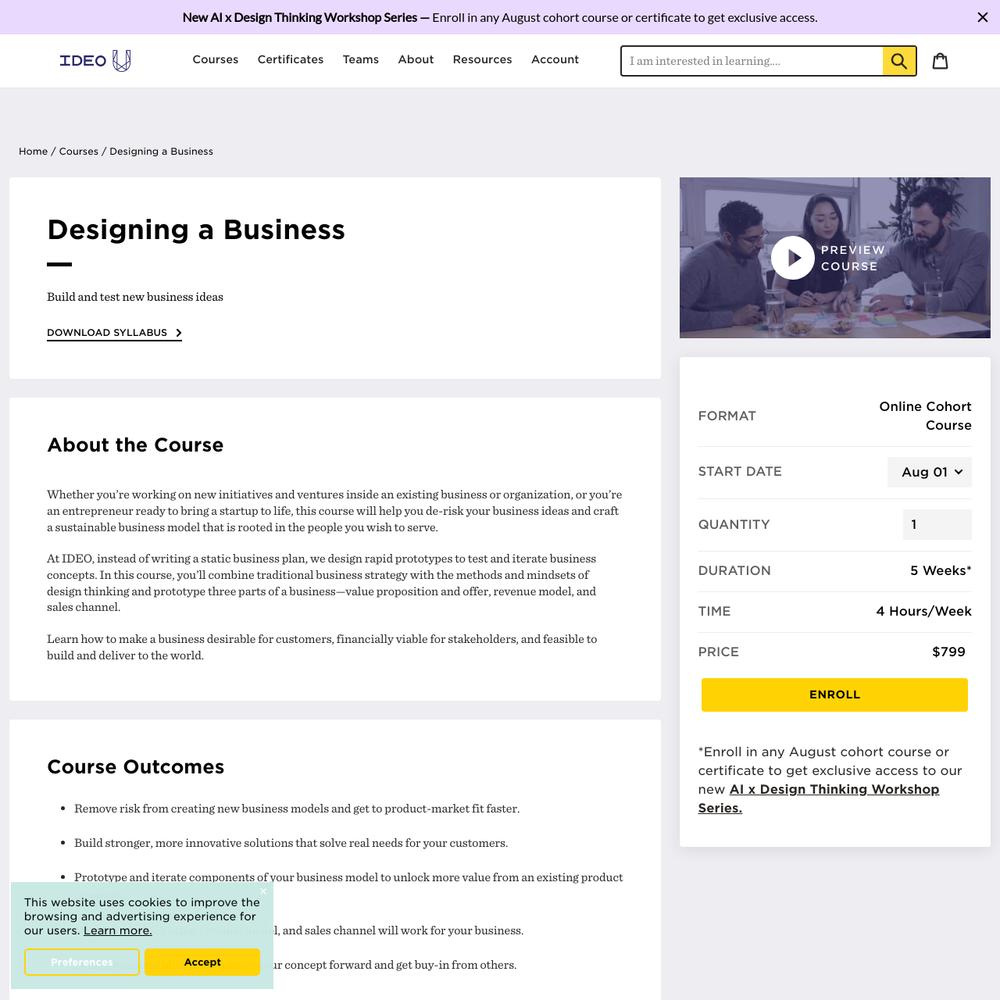Go to Courses breadcrumb
1000x1000 pixels.
[78, 151]
